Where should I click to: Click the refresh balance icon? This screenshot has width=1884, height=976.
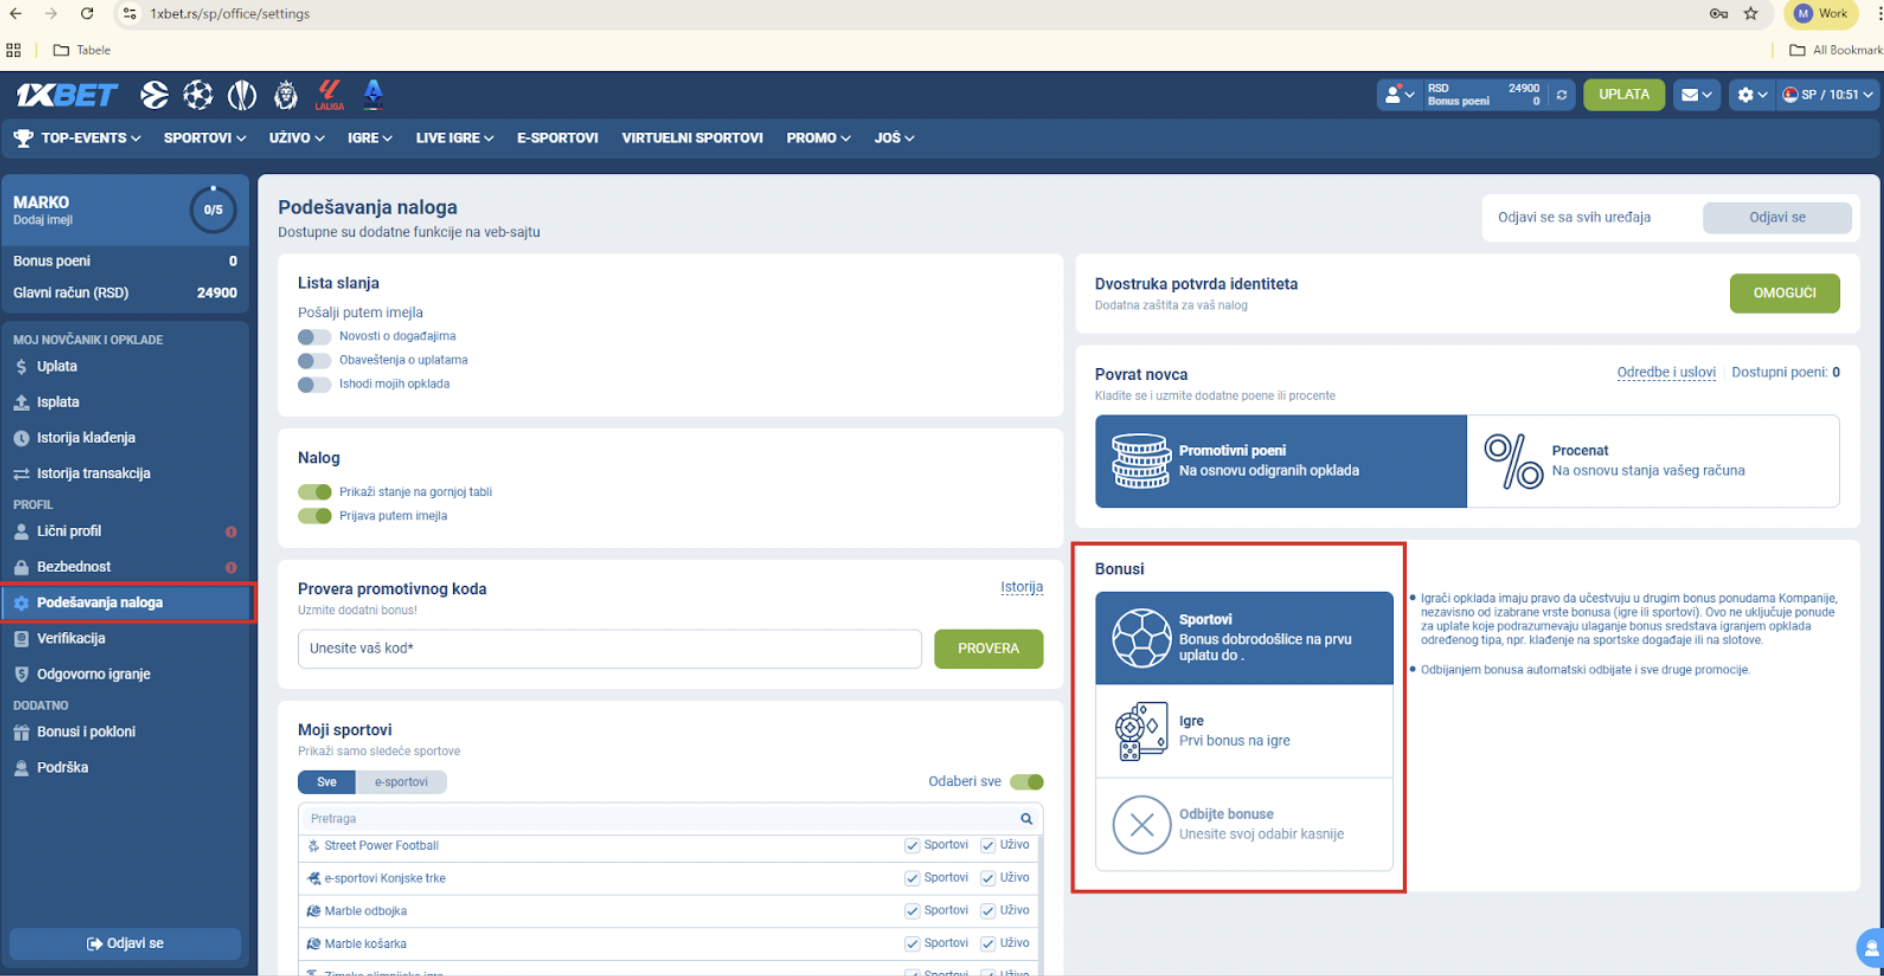click(1561, 95)
